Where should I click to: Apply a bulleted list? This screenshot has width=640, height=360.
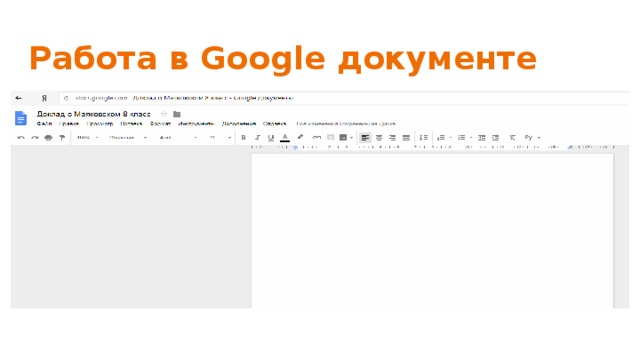(x=461, y=138)
